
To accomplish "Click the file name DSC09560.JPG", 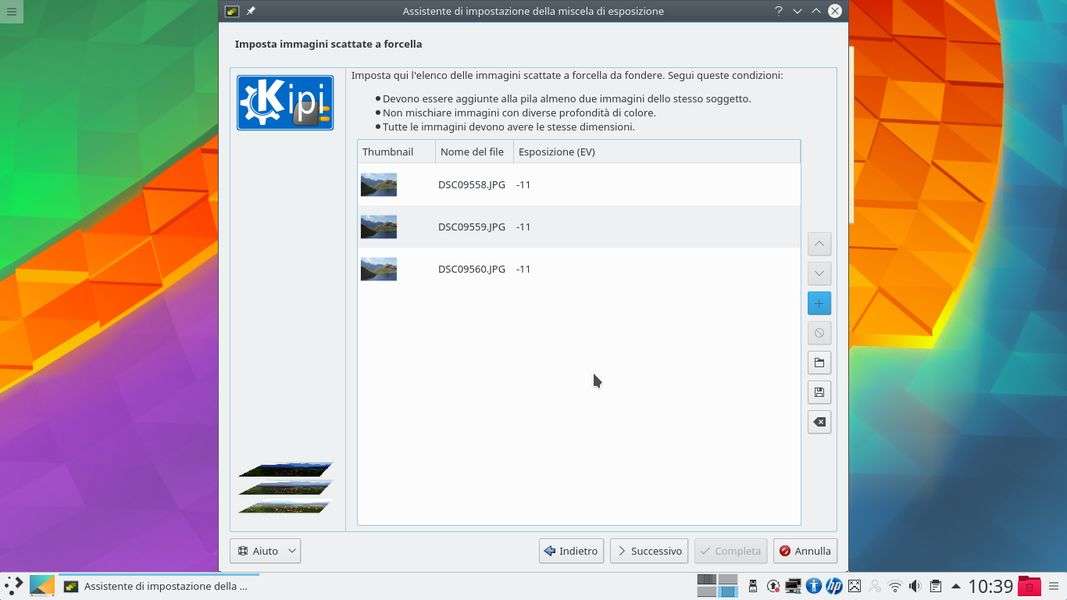I will [x=472, y=269].
